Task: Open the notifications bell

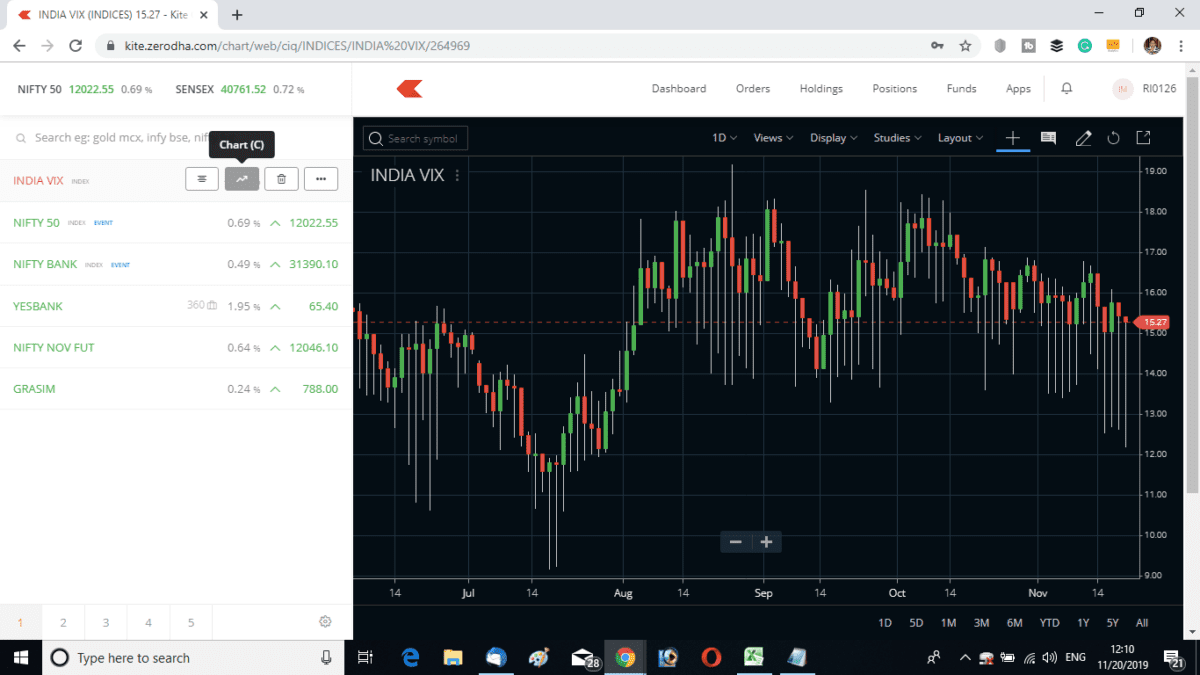Action: 1067,89
